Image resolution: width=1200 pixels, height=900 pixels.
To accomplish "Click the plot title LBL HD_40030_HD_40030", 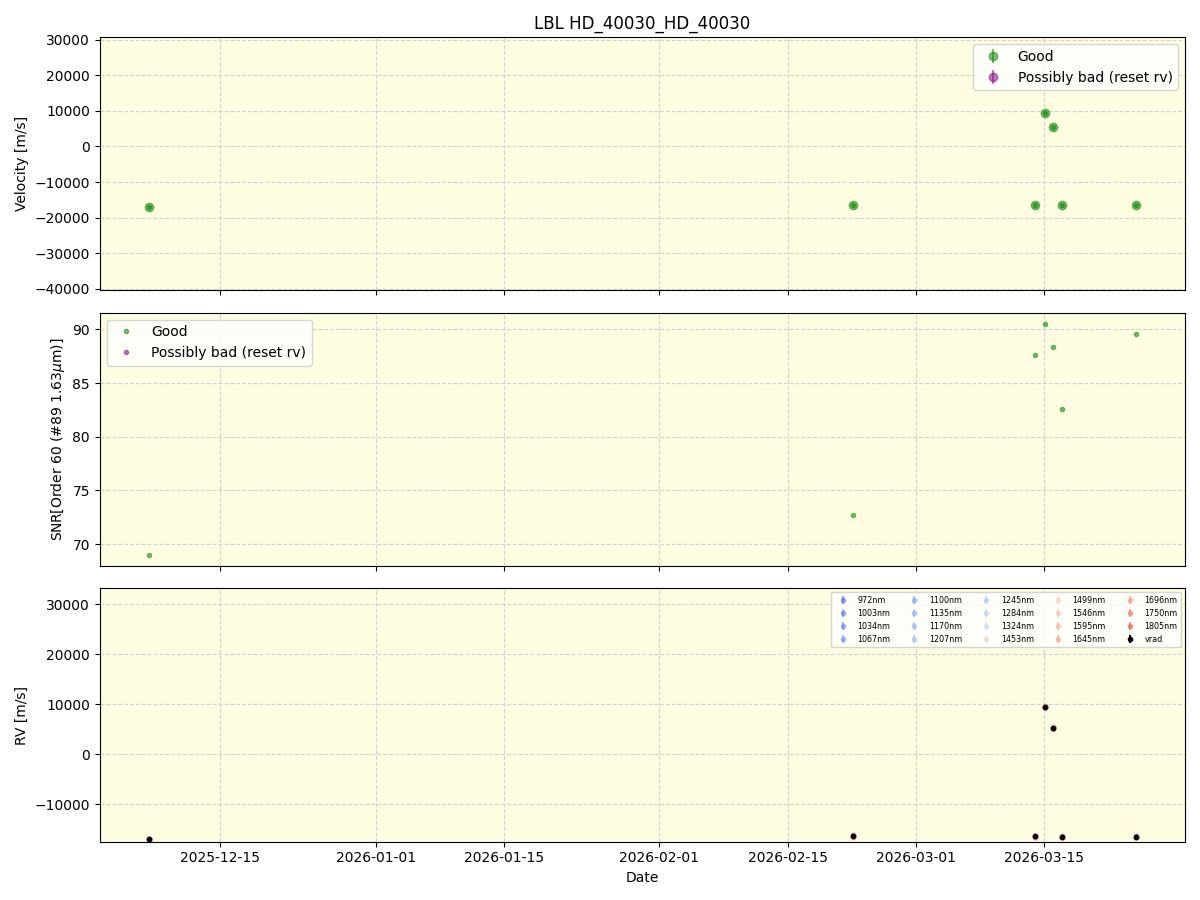I will pos(642,23).
